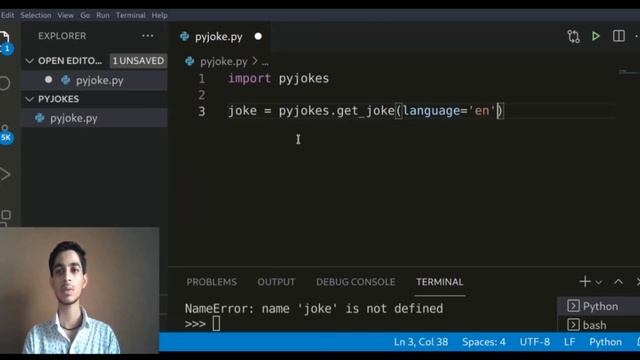640x360 pixels.
Task: Split the editor right
Action: (x=618, y=36)
